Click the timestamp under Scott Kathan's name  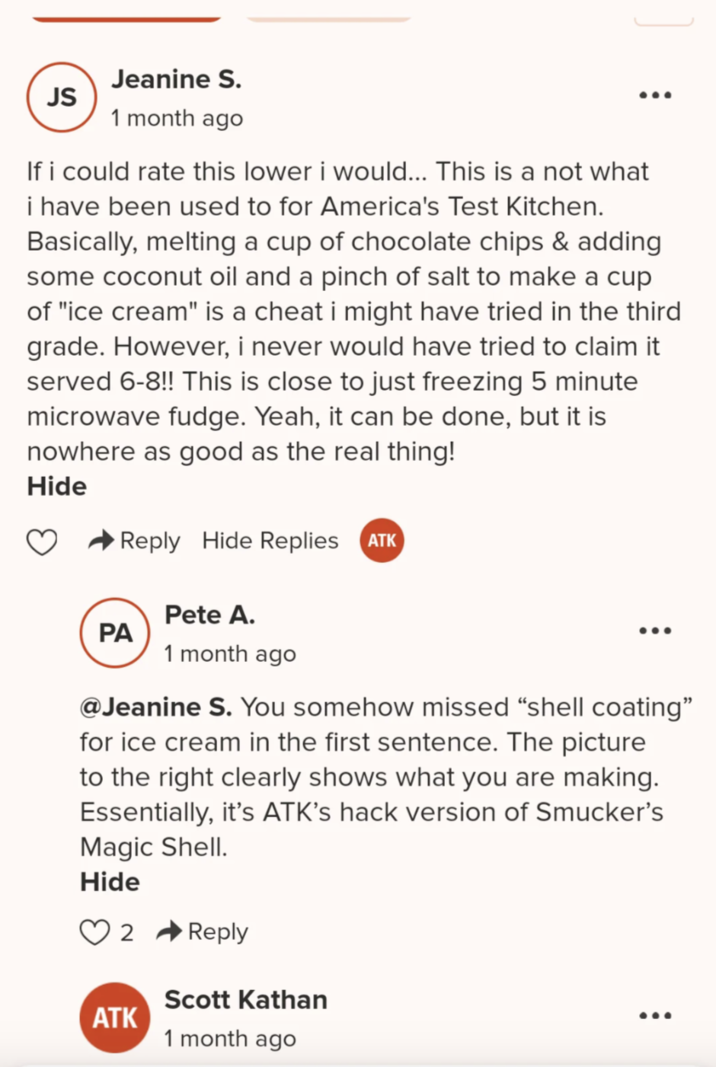coord(230,1038)
